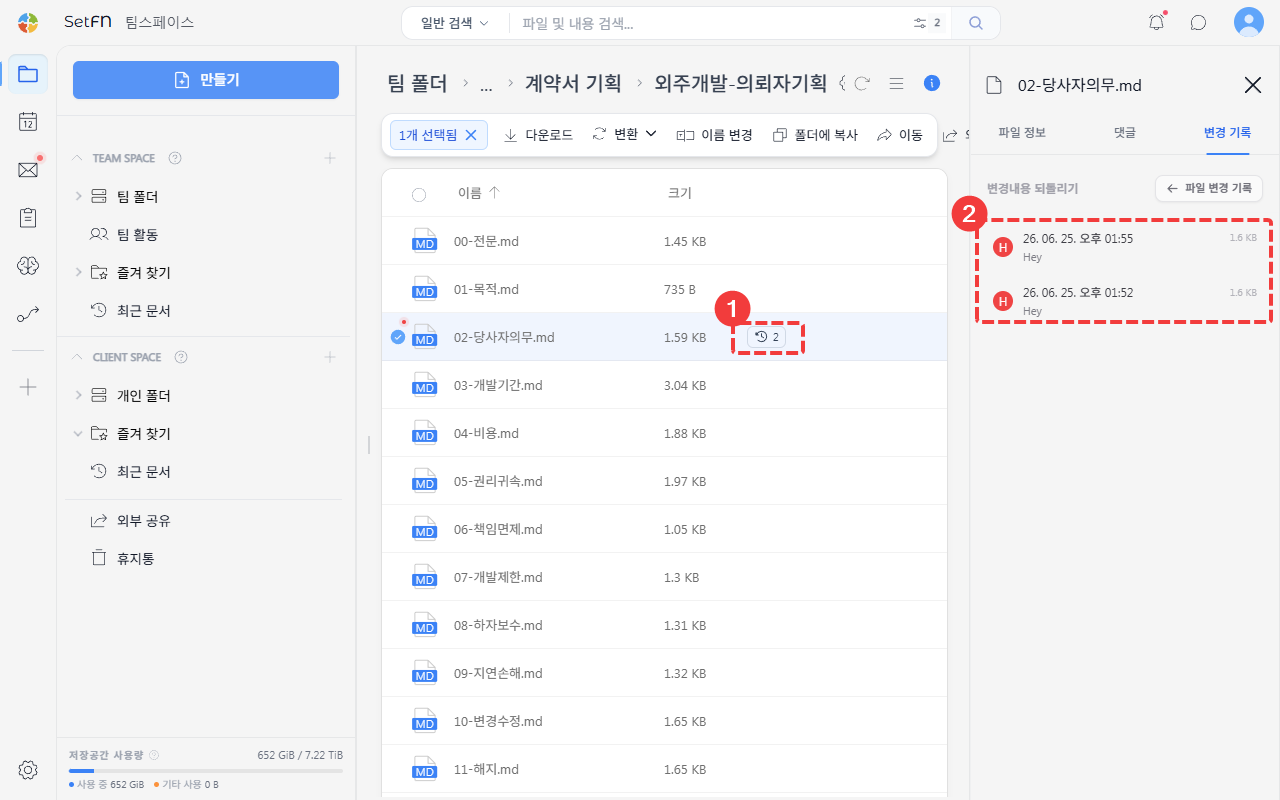Open version history badge on 02-당사자의무.md

[x=768, y=337]
